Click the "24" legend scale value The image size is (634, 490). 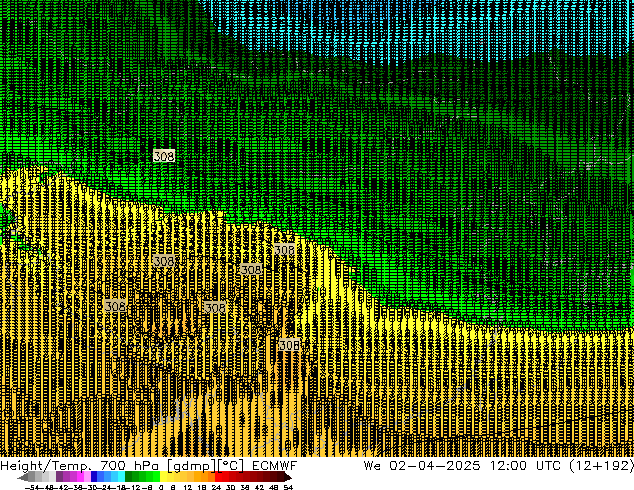[x=216, y=487]
